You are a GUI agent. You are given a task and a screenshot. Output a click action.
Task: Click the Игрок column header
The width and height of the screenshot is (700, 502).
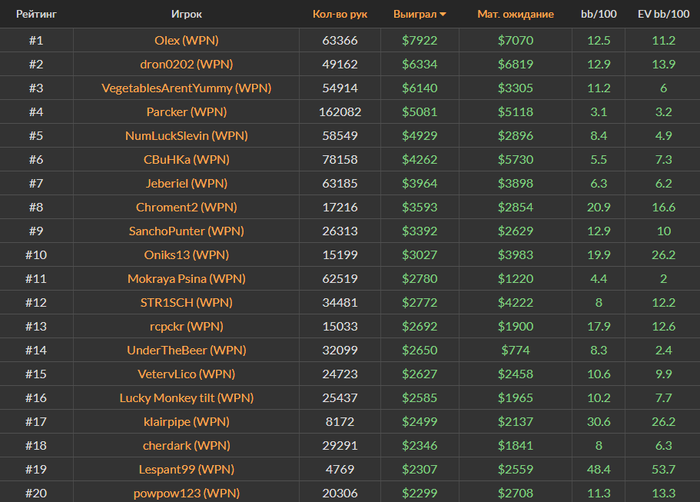click(187, 14)
